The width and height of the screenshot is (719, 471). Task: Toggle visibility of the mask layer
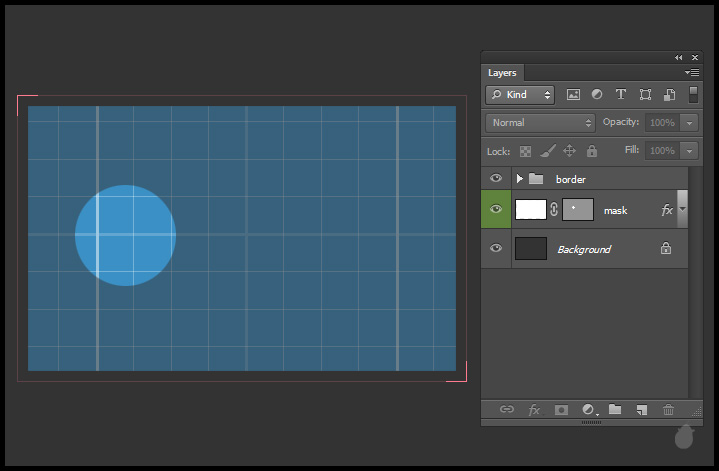(496, 209)
